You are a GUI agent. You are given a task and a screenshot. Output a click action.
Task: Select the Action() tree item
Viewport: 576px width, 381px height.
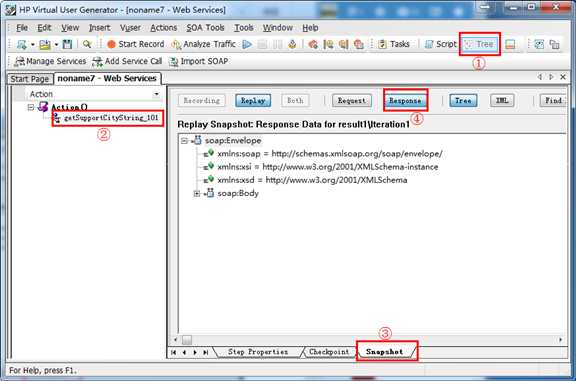pos(69,107)
